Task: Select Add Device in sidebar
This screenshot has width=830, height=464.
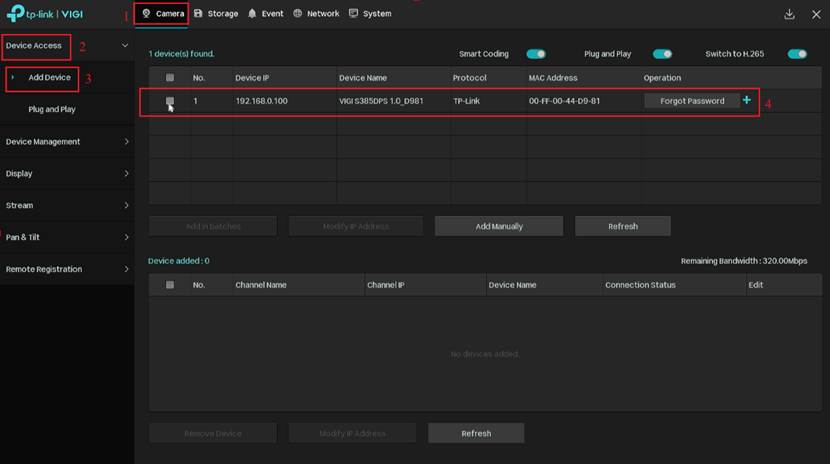Action: 49,78
